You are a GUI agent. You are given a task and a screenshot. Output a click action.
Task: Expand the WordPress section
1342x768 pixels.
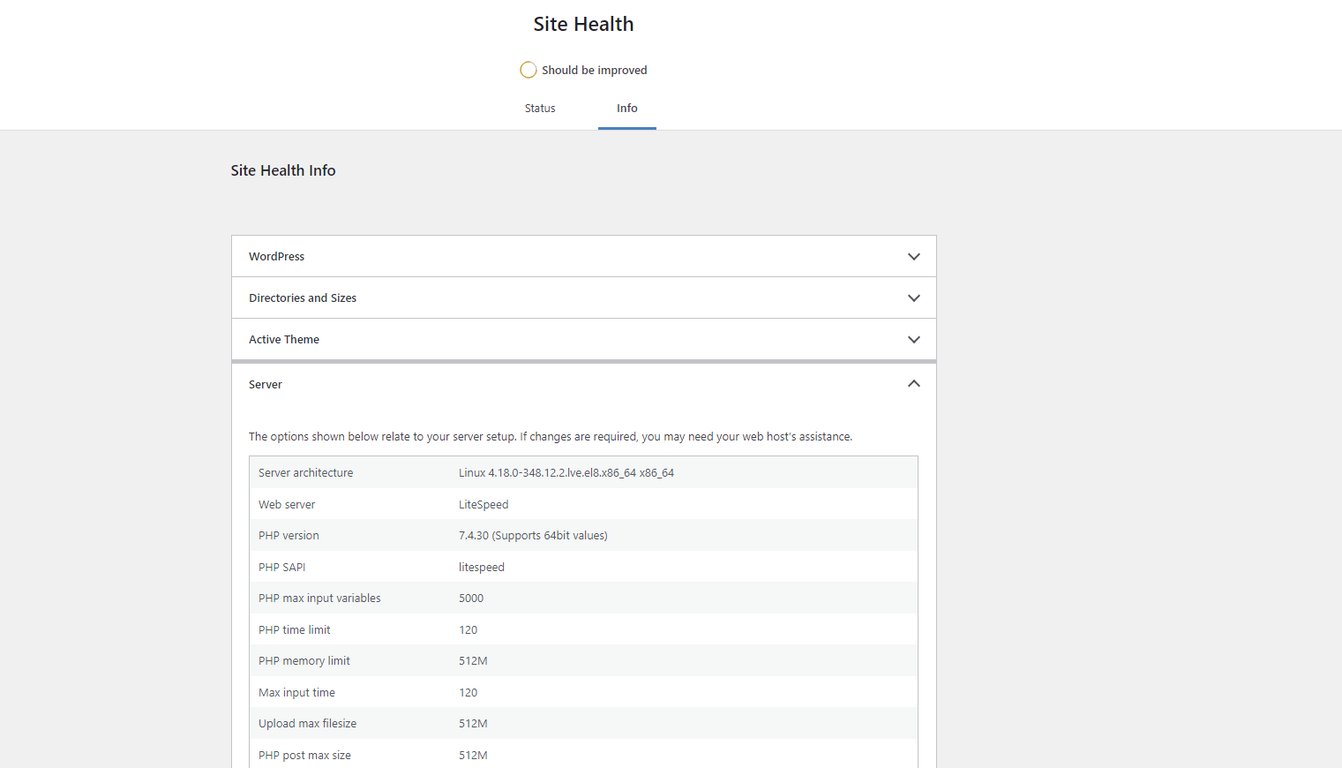click(x=583, y=256)
